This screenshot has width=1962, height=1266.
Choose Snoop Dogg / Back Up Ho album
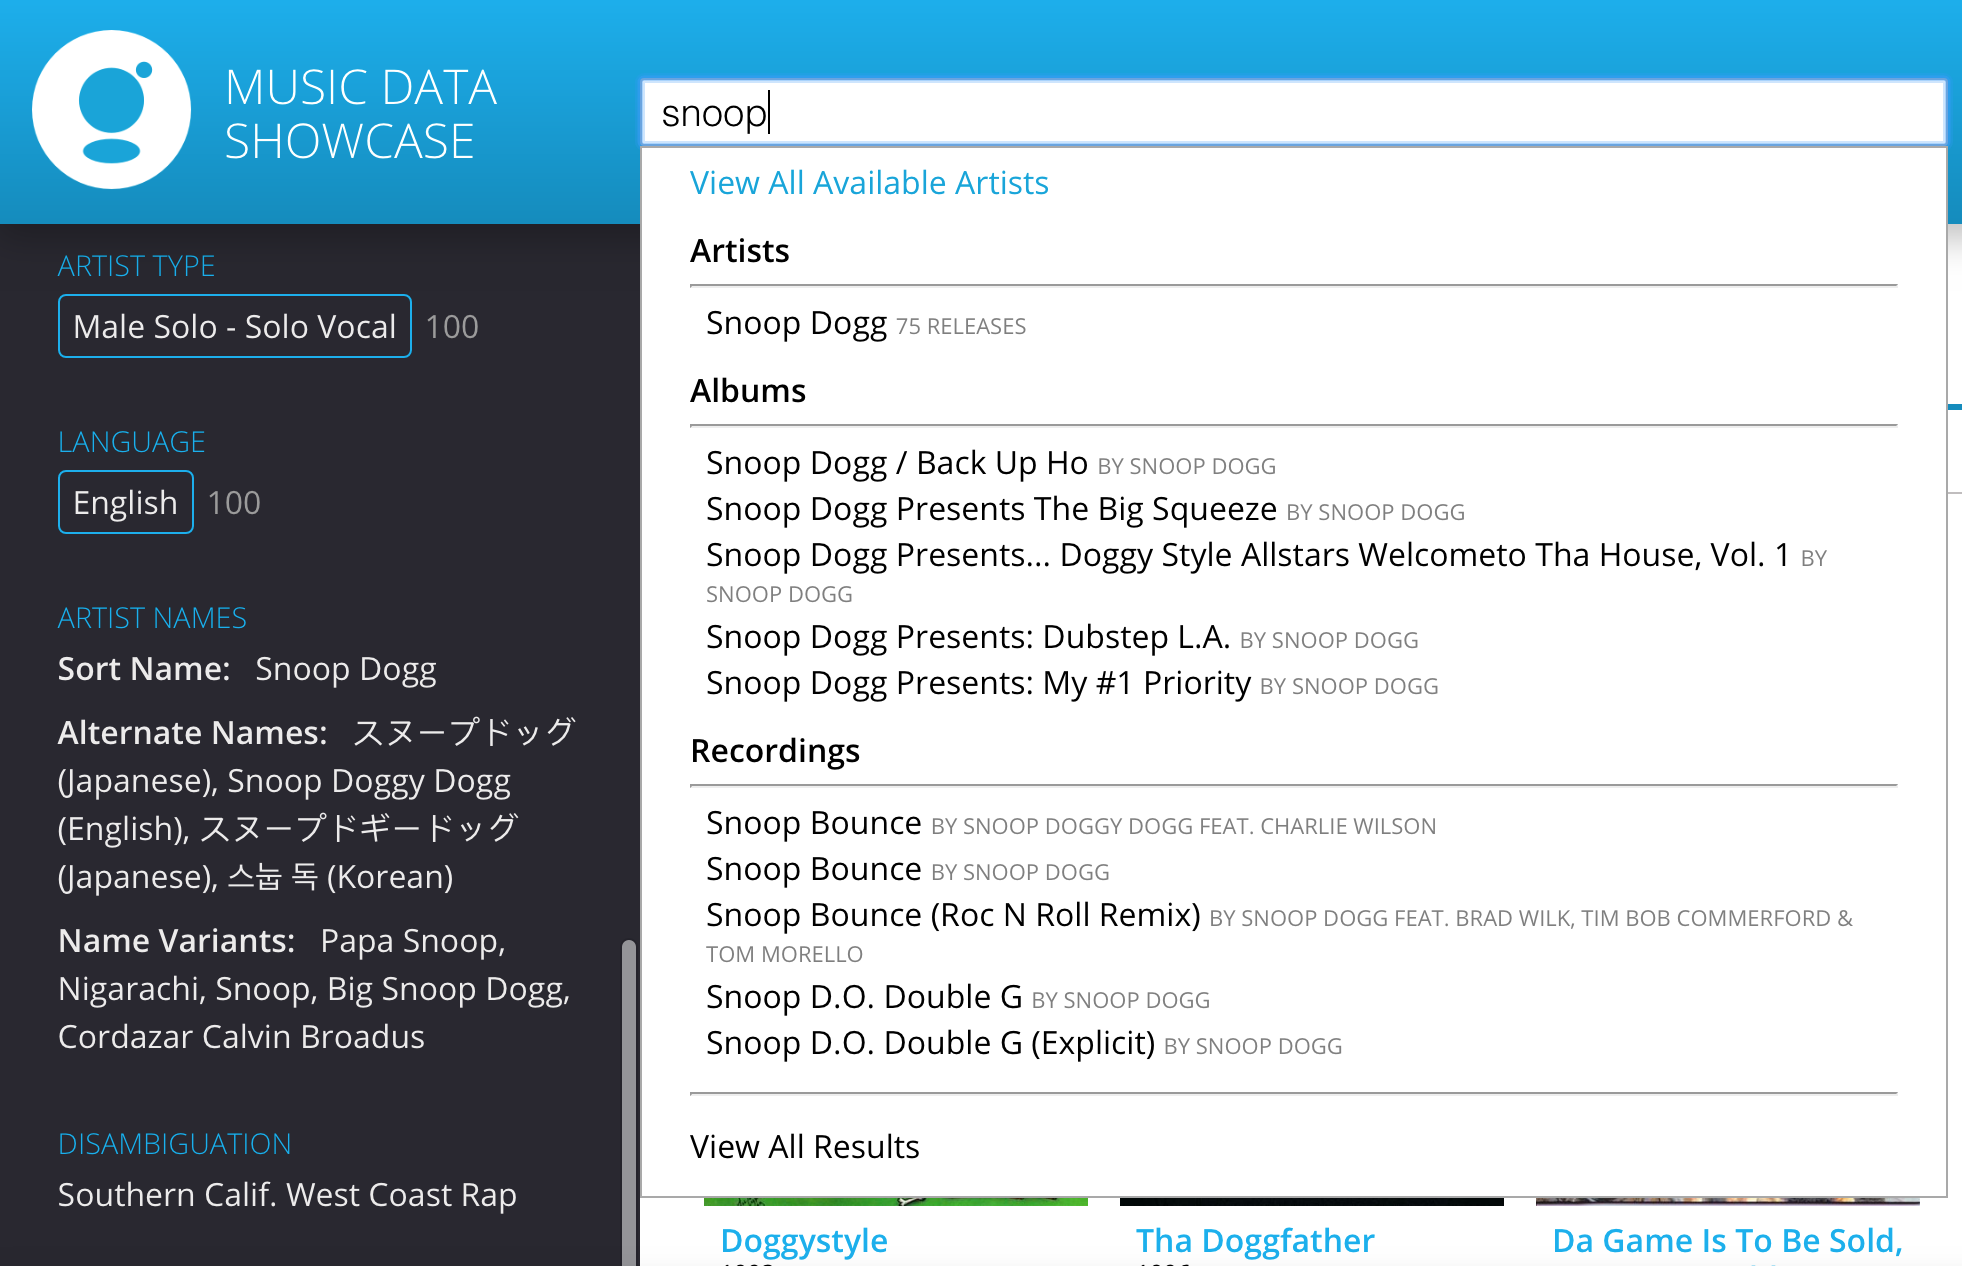[x=896, y=464]
